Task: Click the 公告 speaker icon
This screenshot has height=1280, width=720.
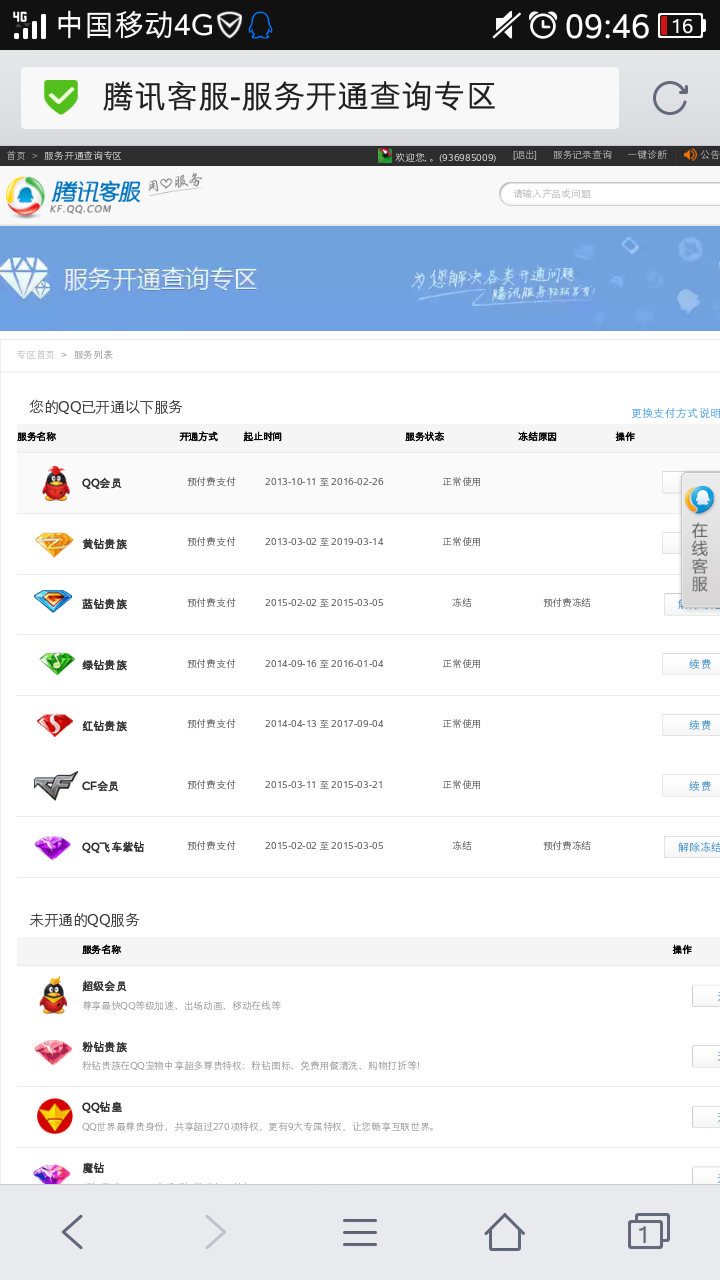Action: [690, 155]
